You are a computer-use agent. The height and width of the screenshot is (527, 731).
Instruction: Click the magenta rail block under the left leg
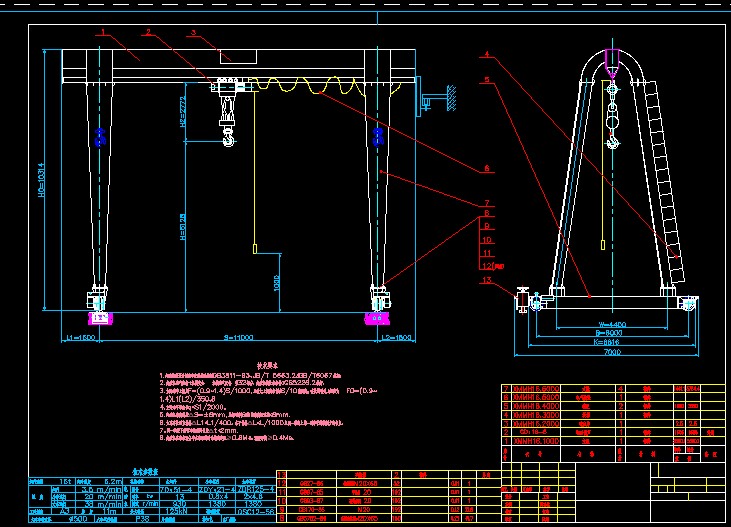pyautogui.click(x=100, y=319)
